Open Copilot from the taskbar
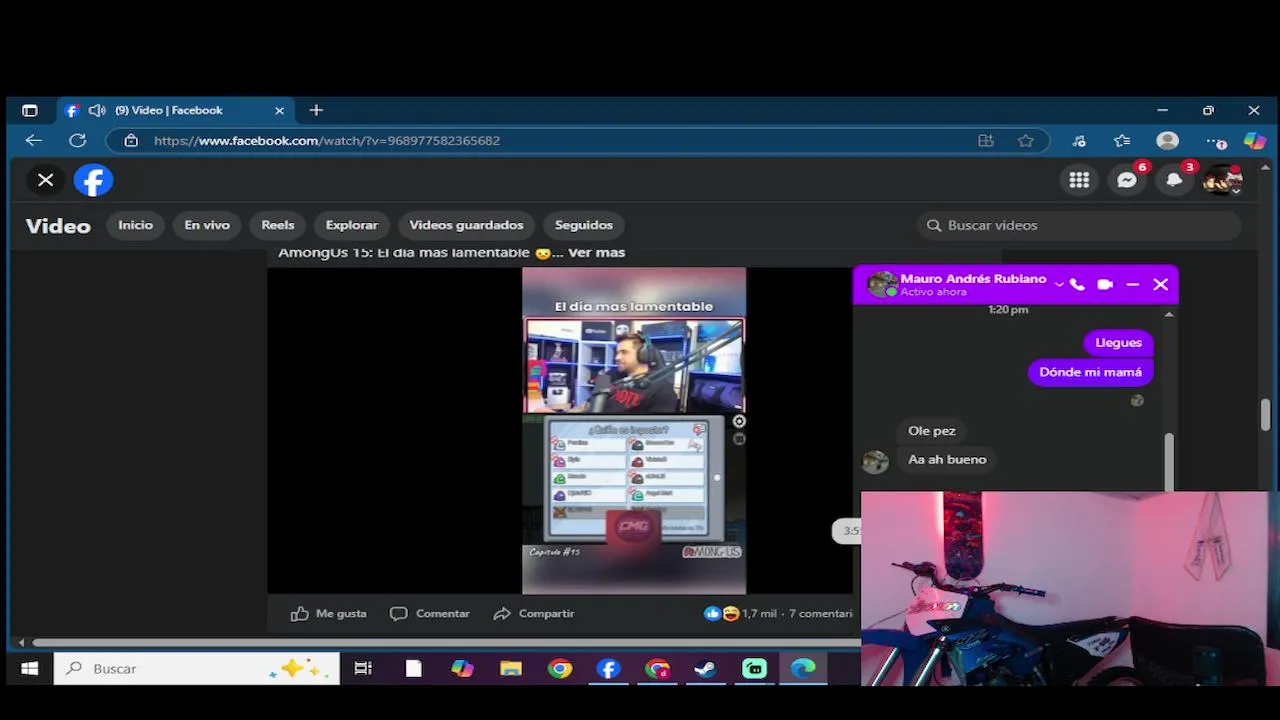The width and height of the screenshot is (1280, 720). click(462, 669)
